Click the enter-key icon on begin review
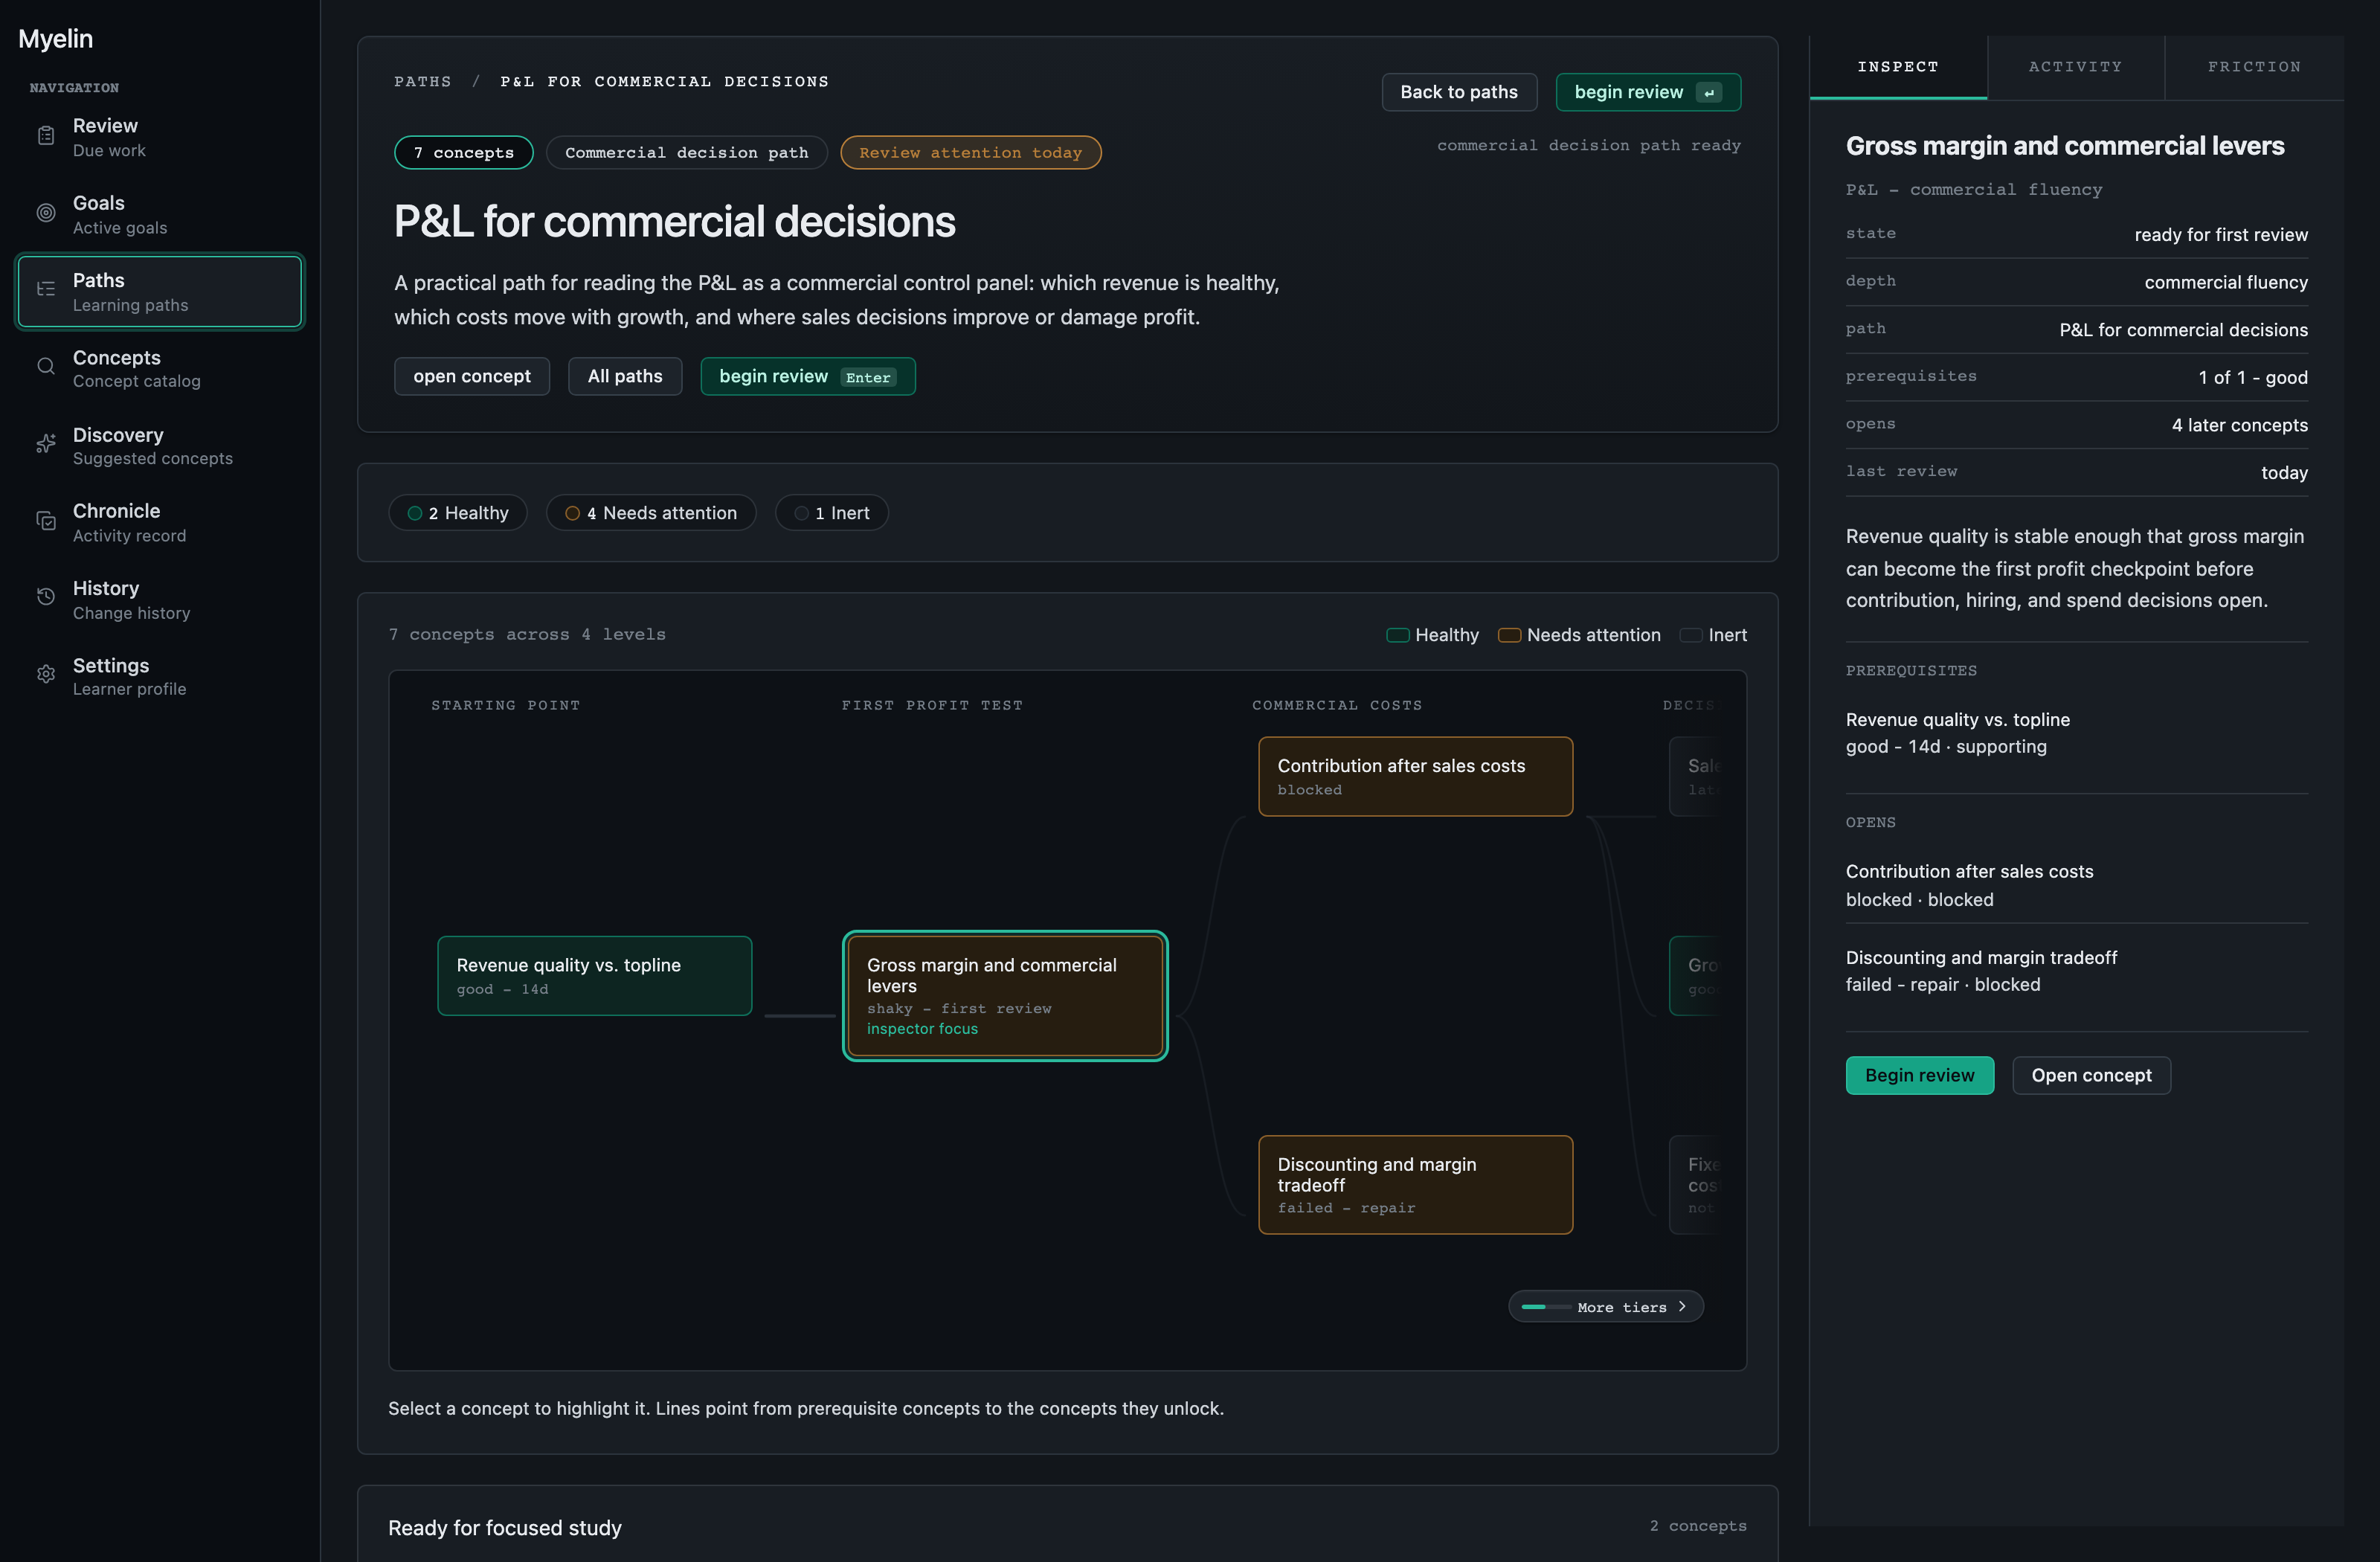 (x=1709, y=93)
